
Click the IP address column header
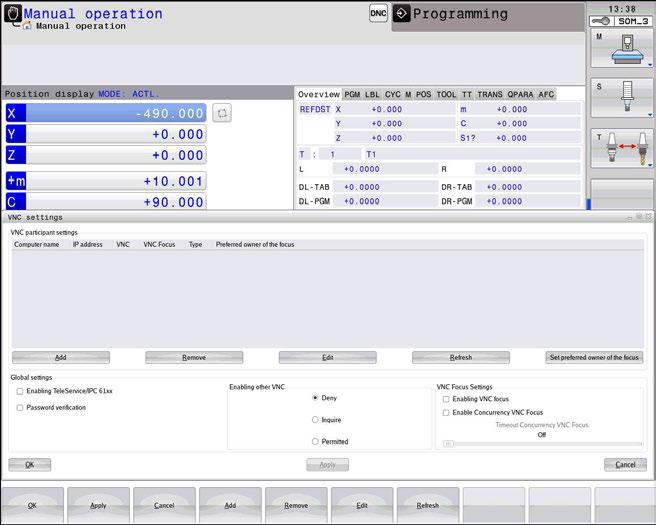pyautogui.click(x=87, y=244)
